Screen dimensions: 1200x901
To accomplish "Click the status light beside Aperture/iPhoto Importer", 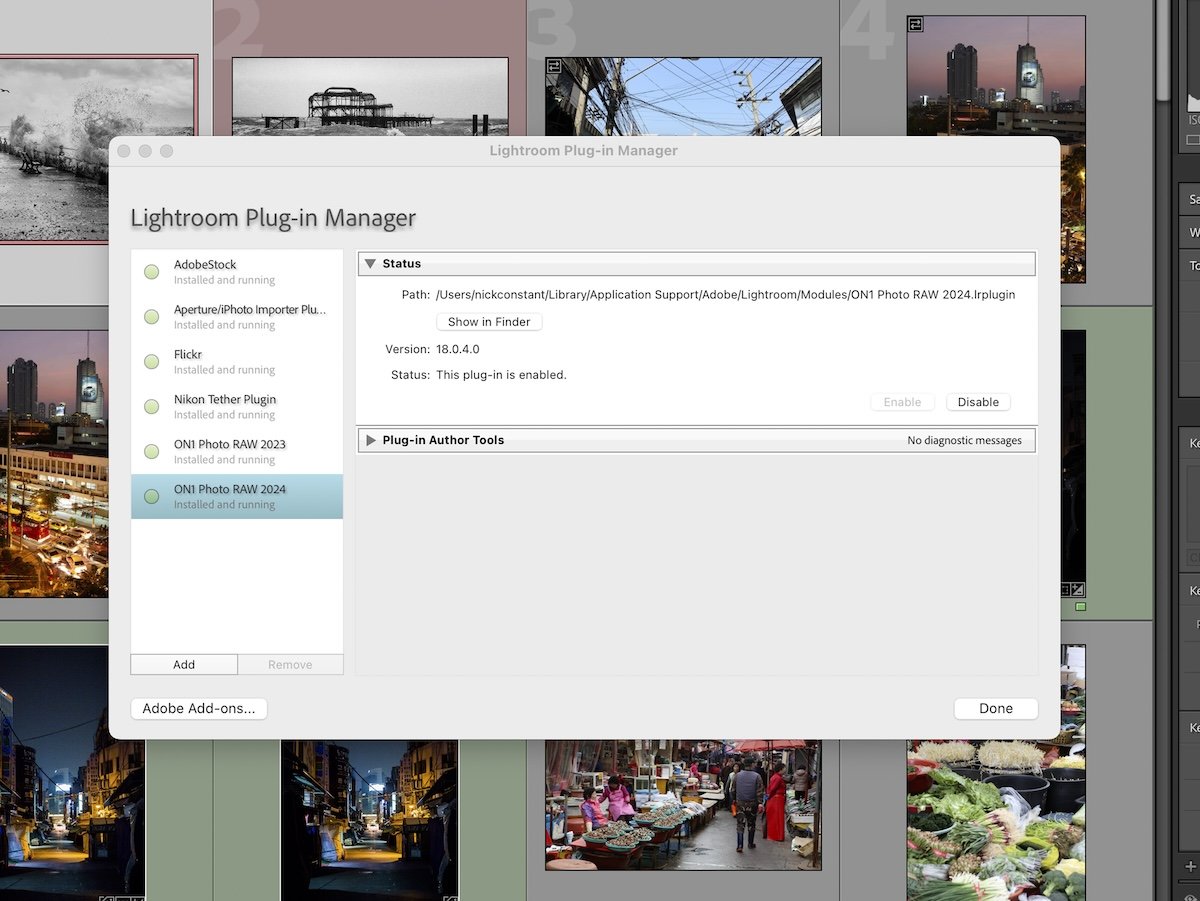I will pos(151,316).
